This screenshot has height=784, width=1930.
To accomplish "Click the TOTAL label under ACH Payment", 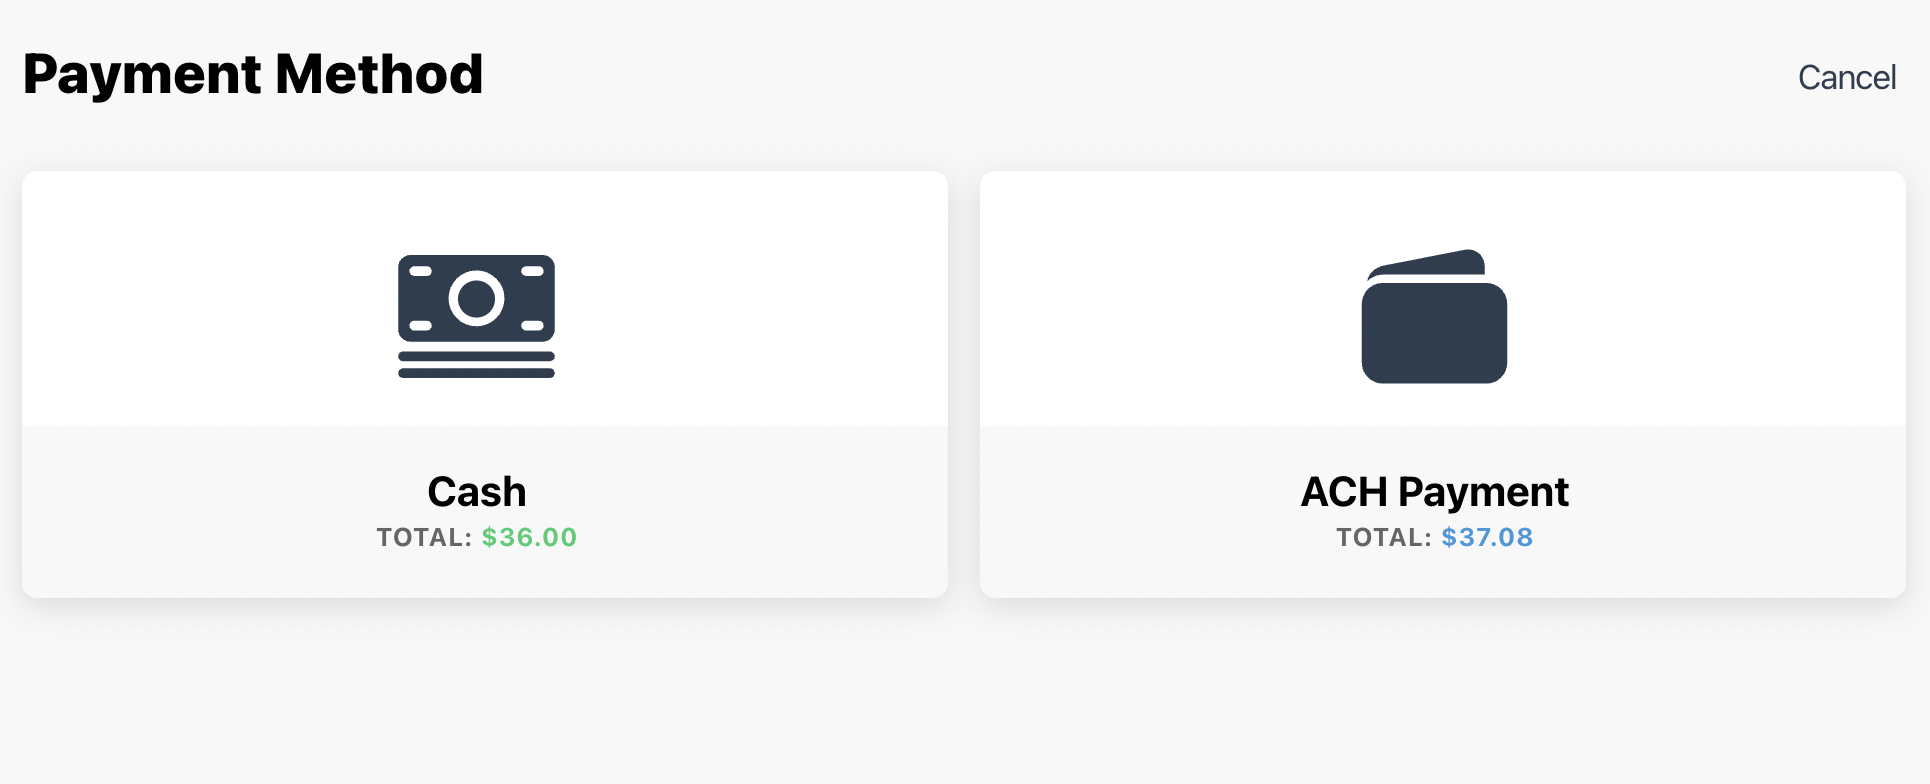I will 1383,537.
